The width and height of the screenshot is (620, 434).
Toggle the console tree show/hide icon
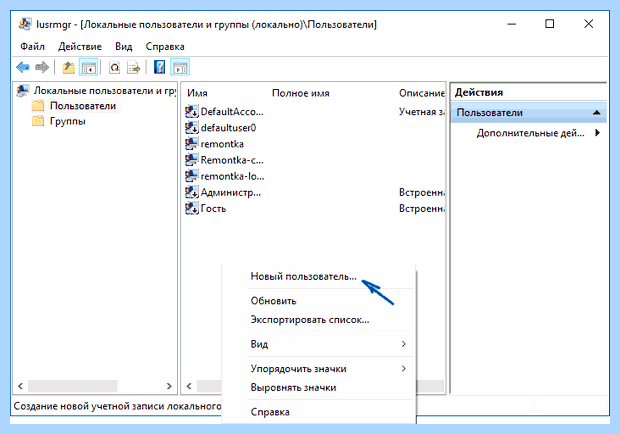pos(89,68)
